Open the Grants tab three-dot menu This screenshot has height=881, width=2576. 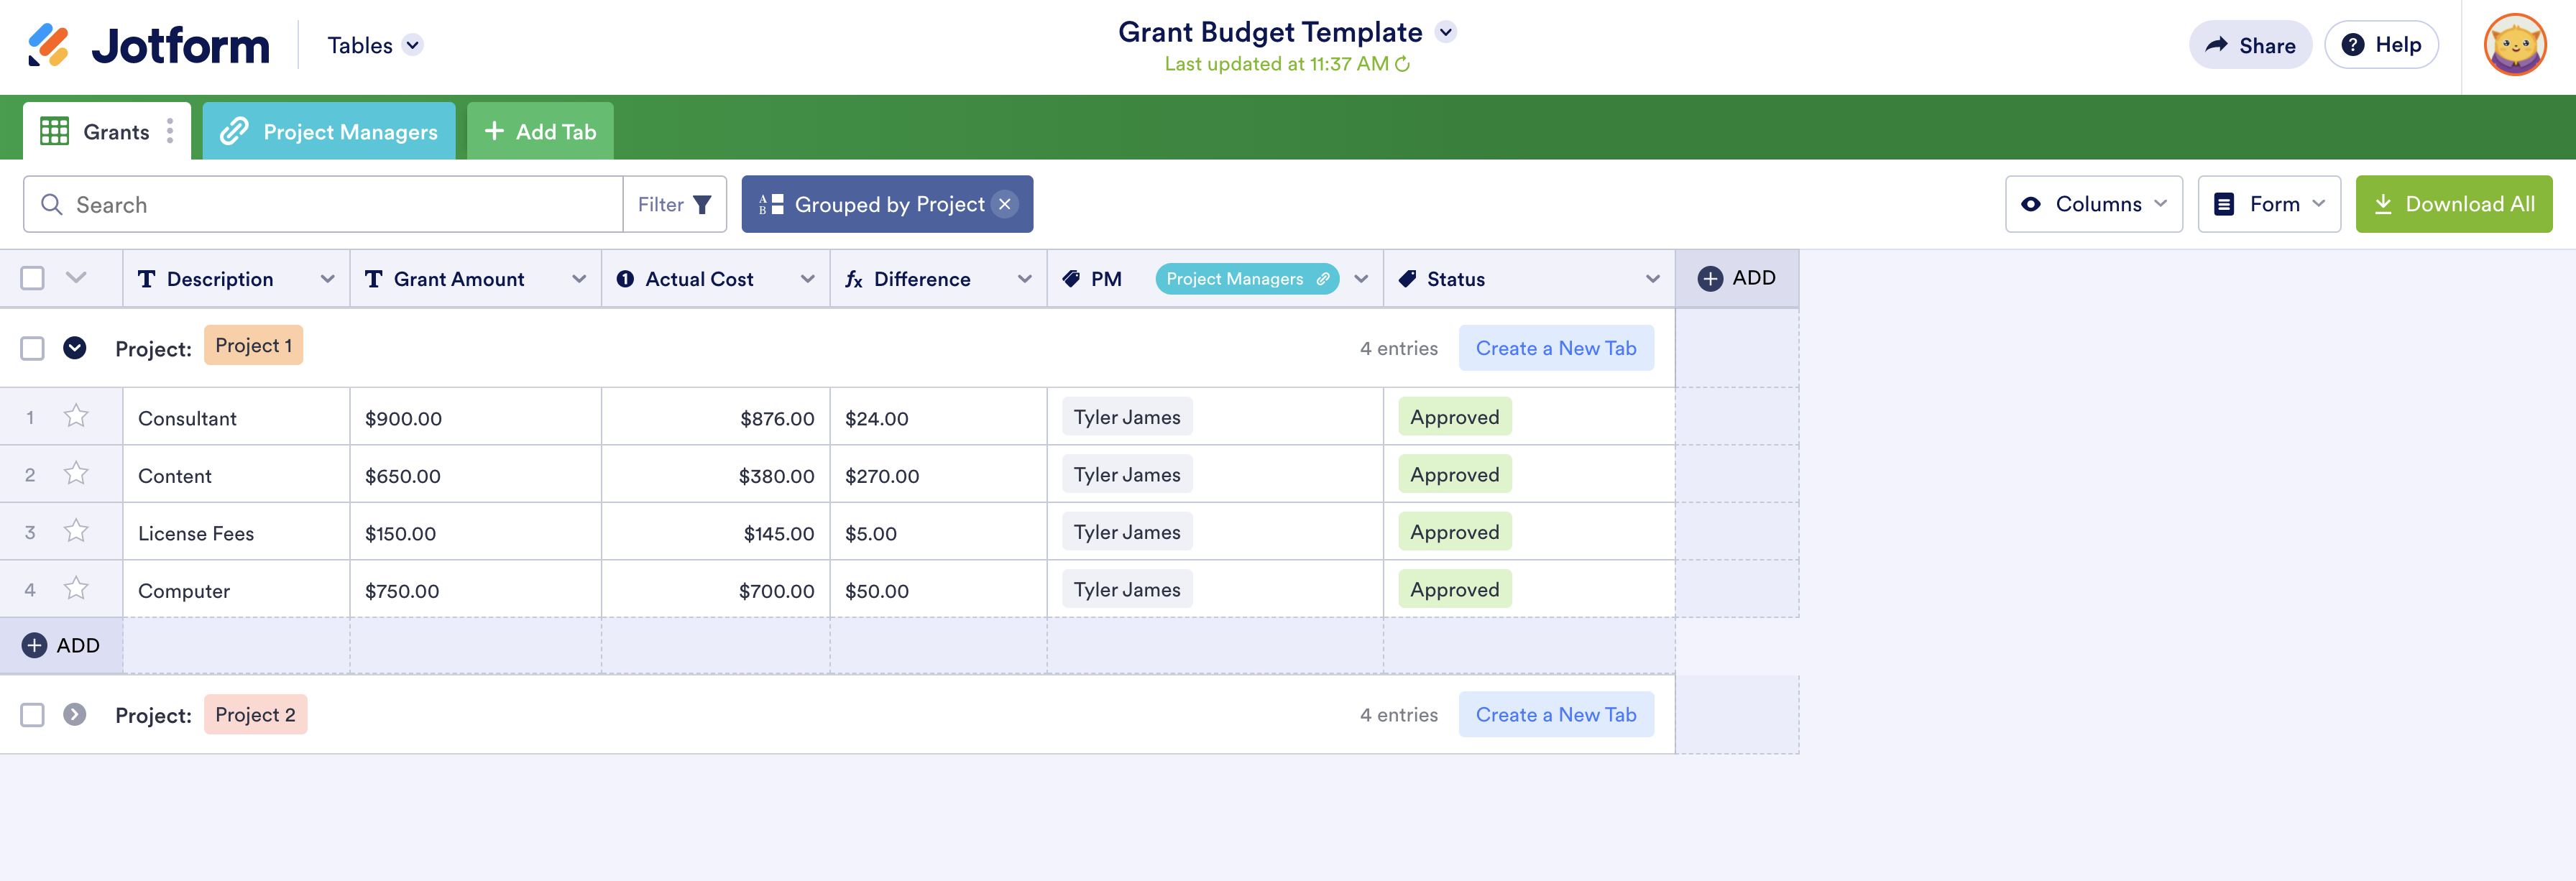[x=170, y=131]
